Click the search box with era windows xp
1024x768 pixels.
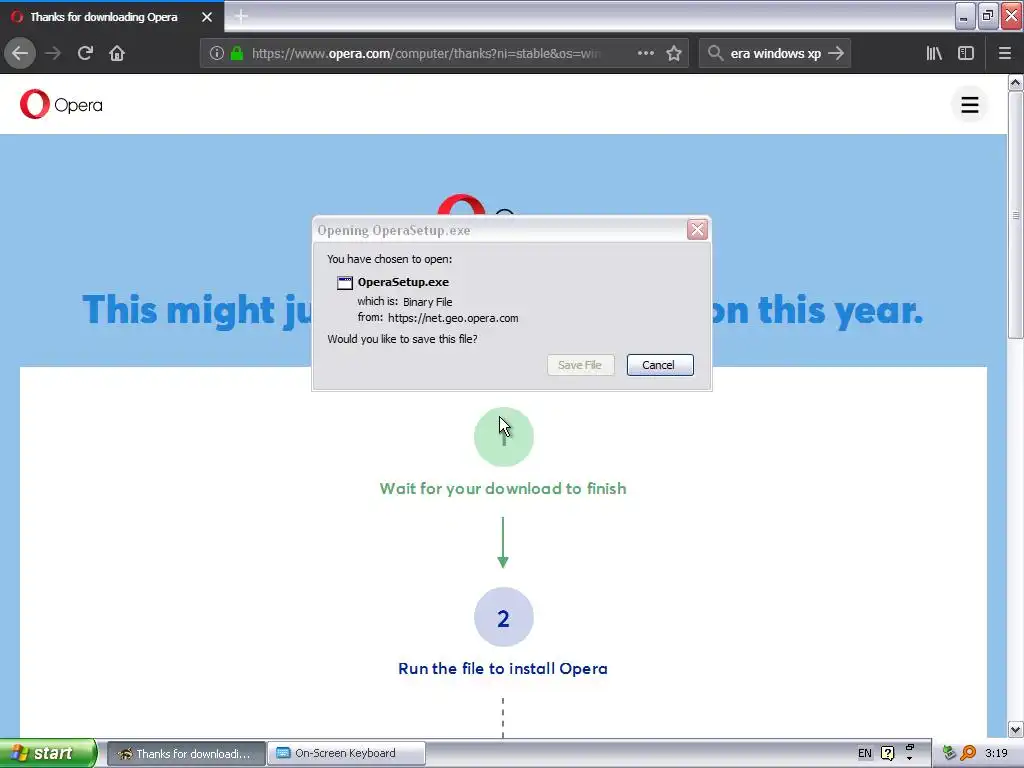coord(775,53)
